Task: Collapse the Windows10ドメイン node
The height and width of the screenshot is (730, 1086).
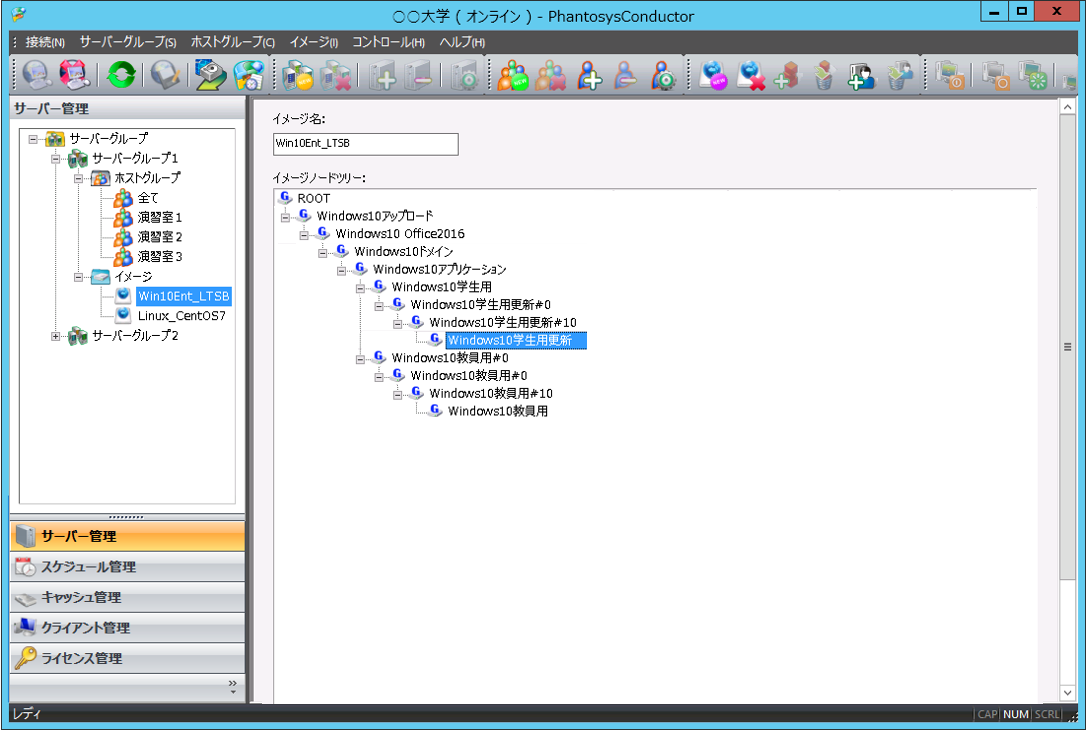Action: 322,253
